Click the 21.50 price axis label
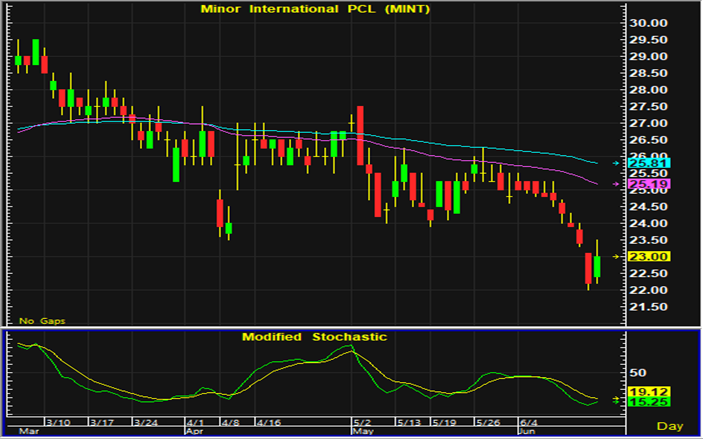 point(648,307)
